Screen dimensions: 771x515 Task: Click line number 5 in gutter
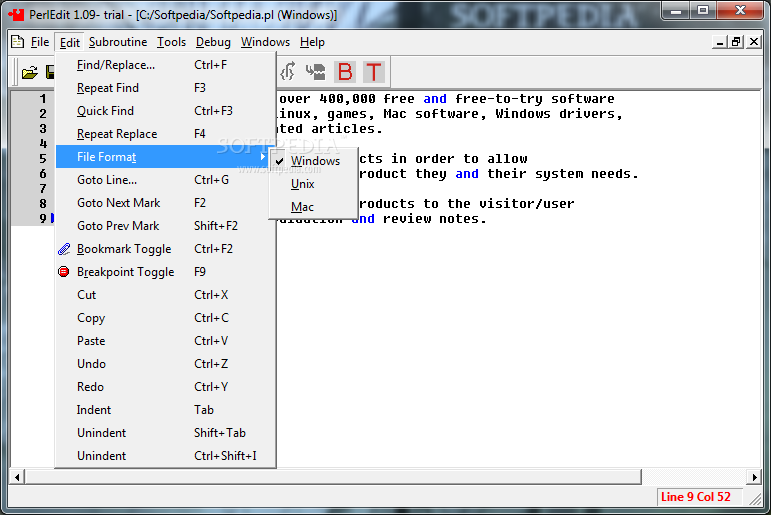coord(43,159)
